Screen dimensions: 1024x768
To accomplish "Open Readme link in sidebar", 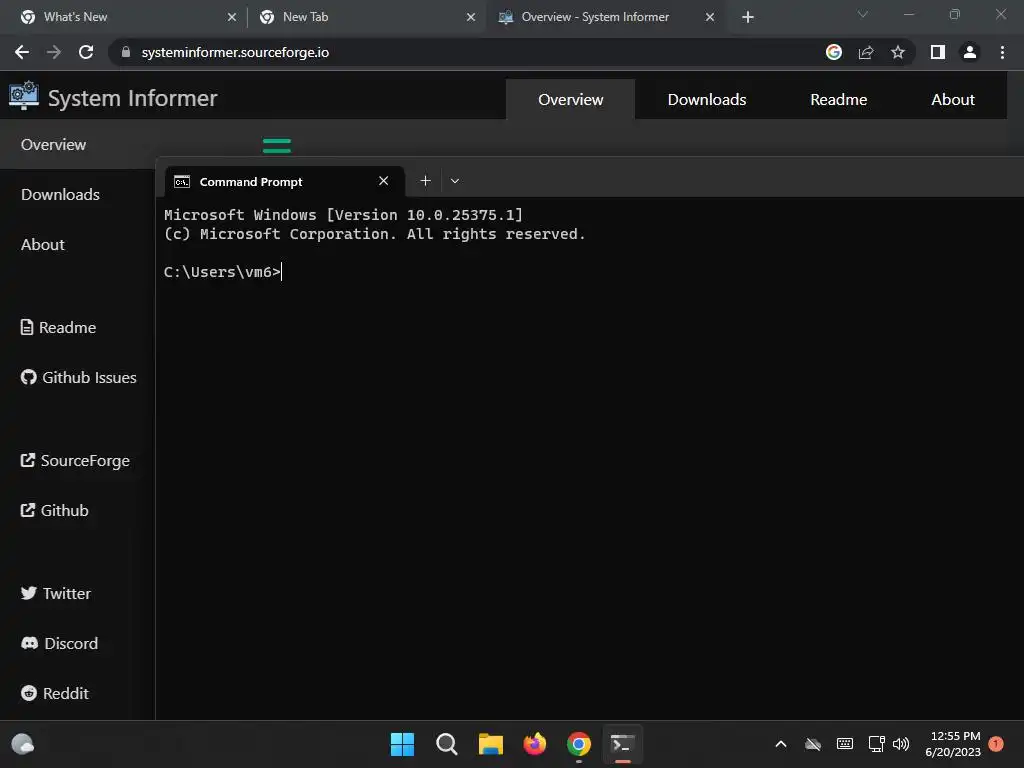I will click(58, 327).
